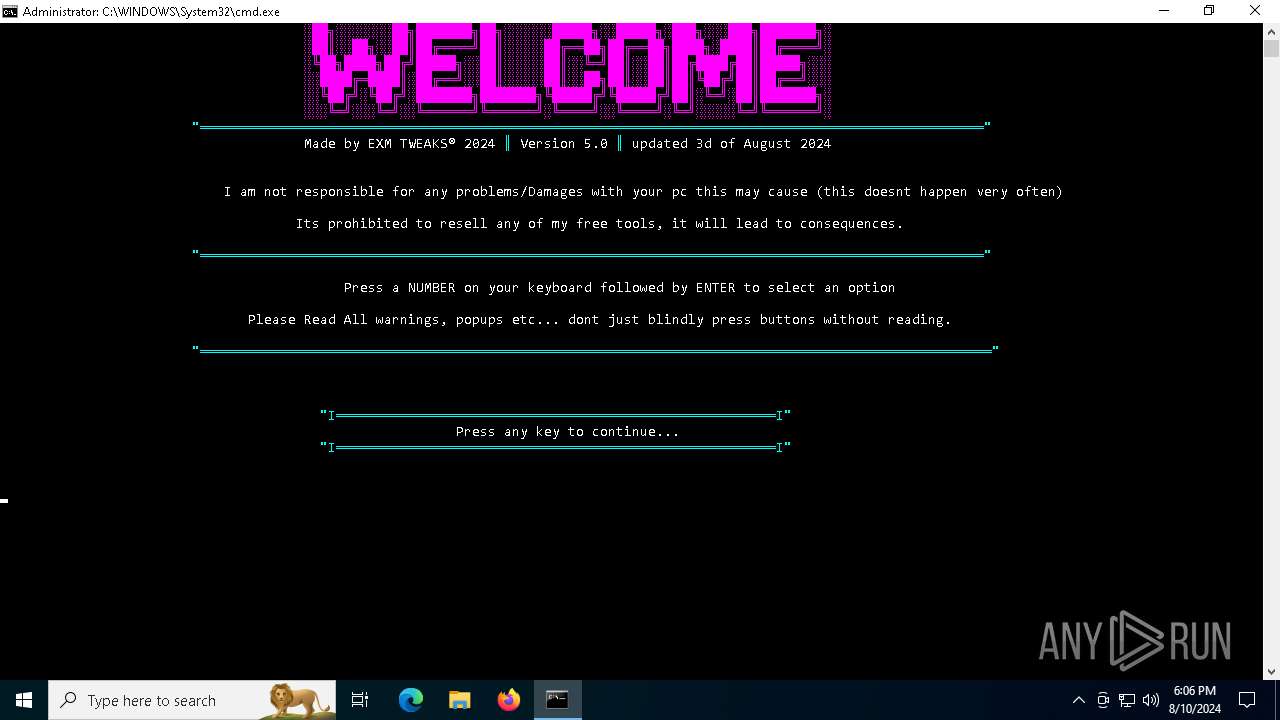Click the 'Type here to search' box
Screen dimensions: 1280x720
[x=192, y=700]
